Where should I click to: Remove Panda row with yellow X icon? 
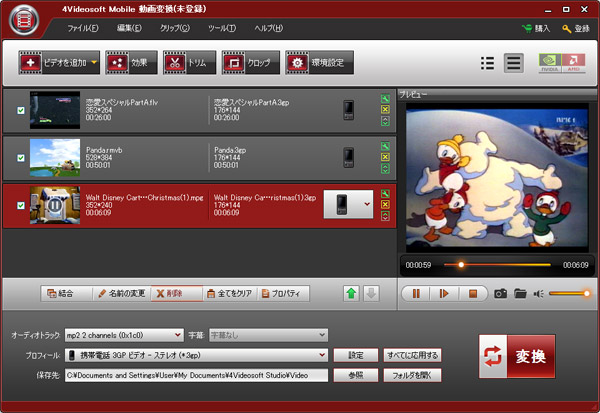coord(385,157)
